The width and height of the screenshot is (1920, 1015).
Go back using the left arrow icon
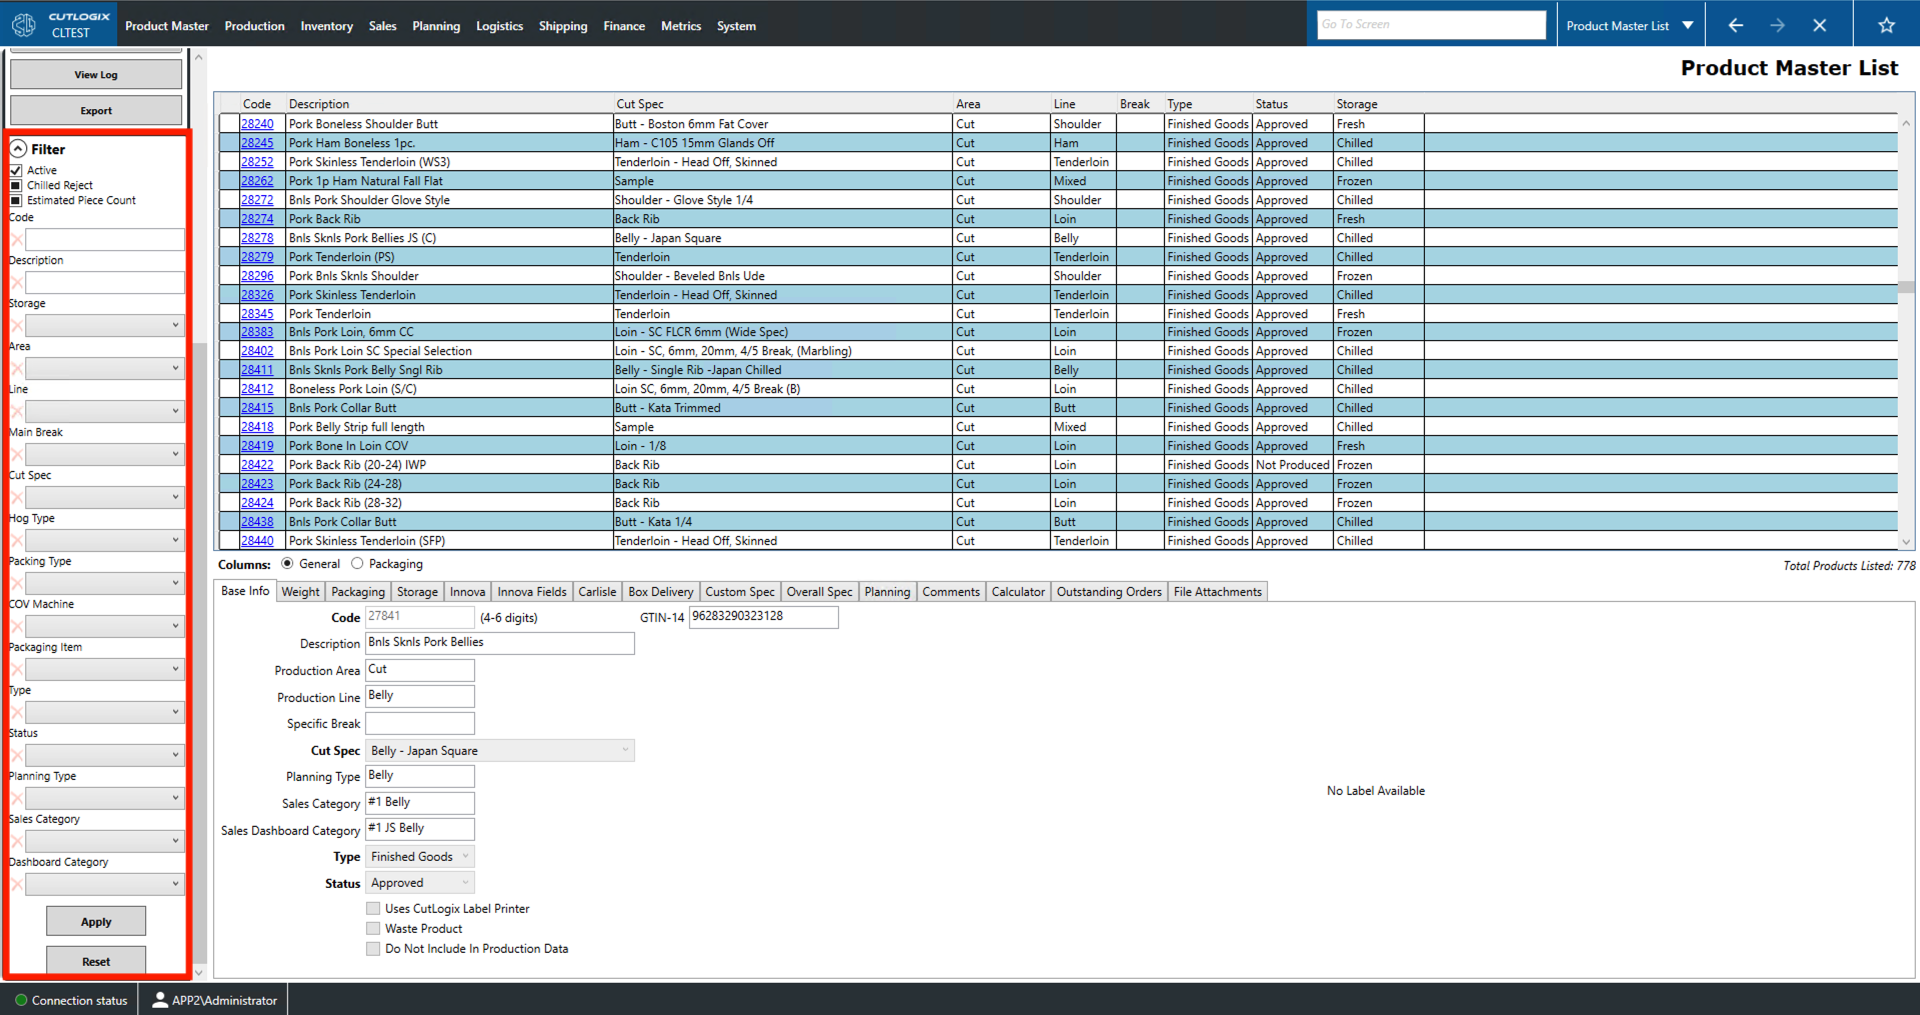point(1735,24)
